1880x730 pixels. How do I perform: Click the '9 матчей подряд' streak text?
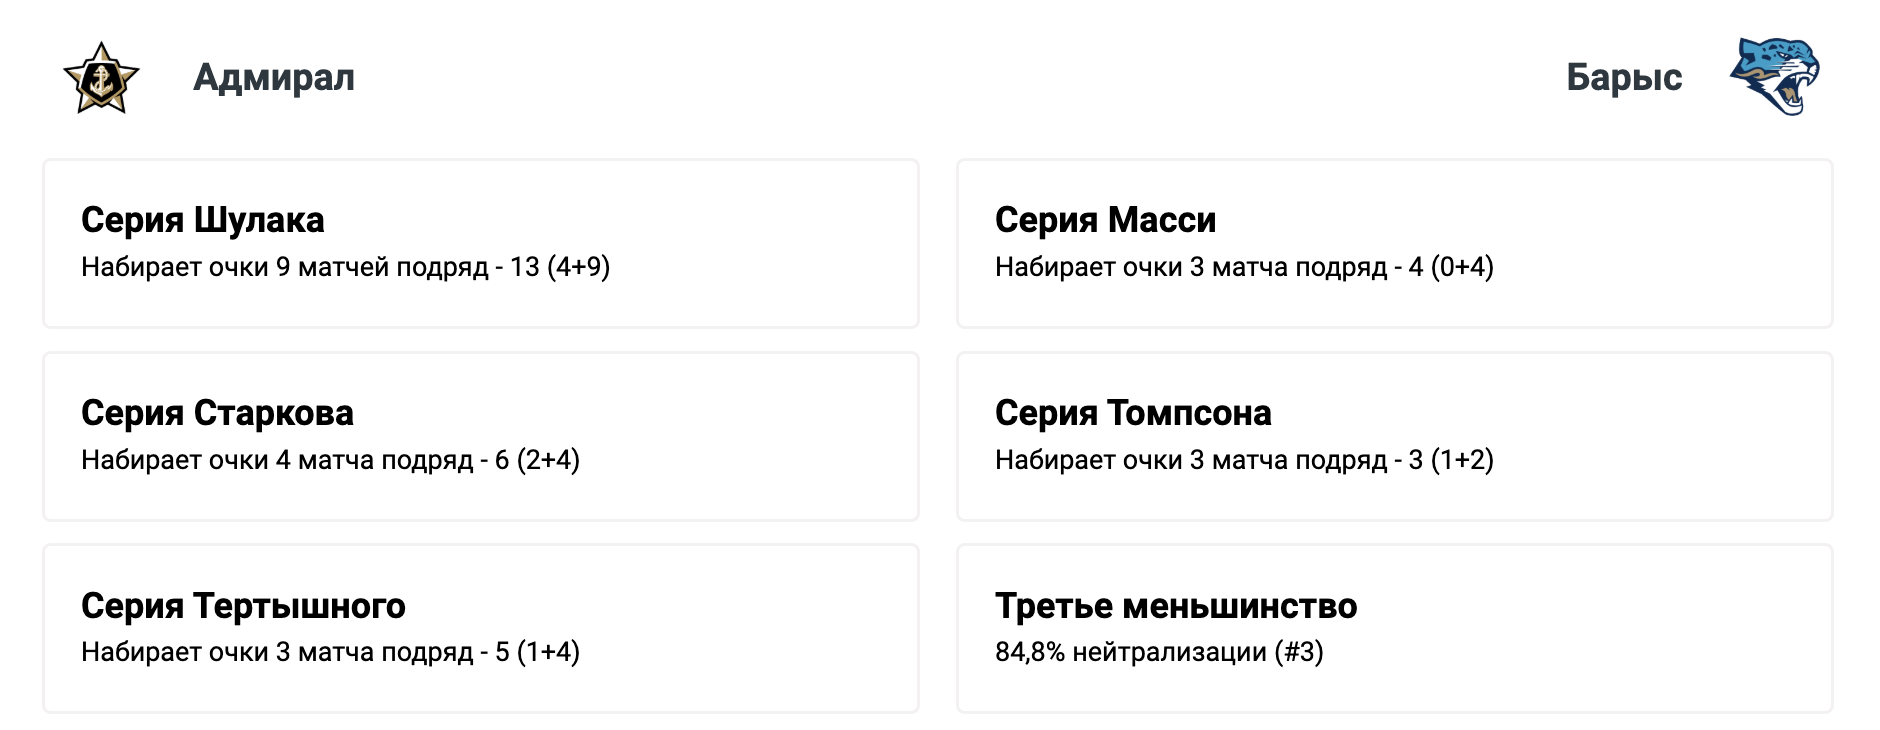coord(382,267)
